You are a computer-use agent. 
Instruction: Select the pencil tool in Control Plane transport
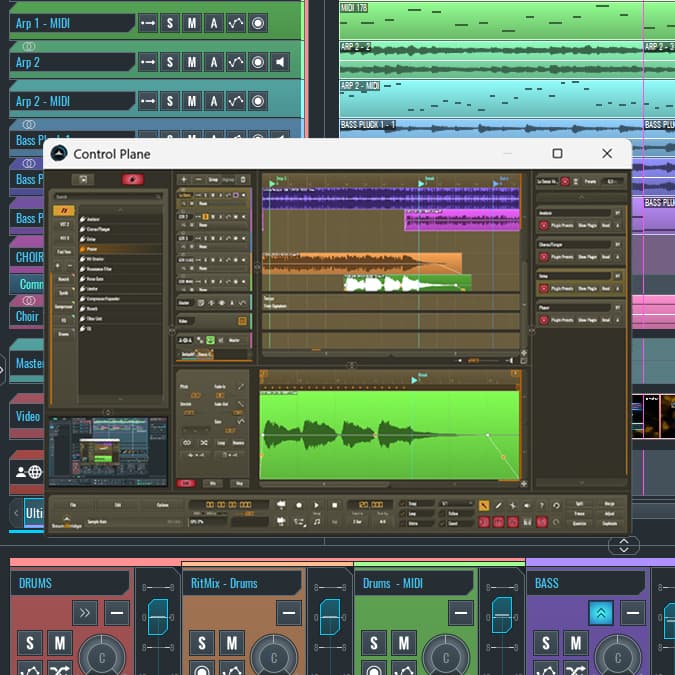coord(498,505)
